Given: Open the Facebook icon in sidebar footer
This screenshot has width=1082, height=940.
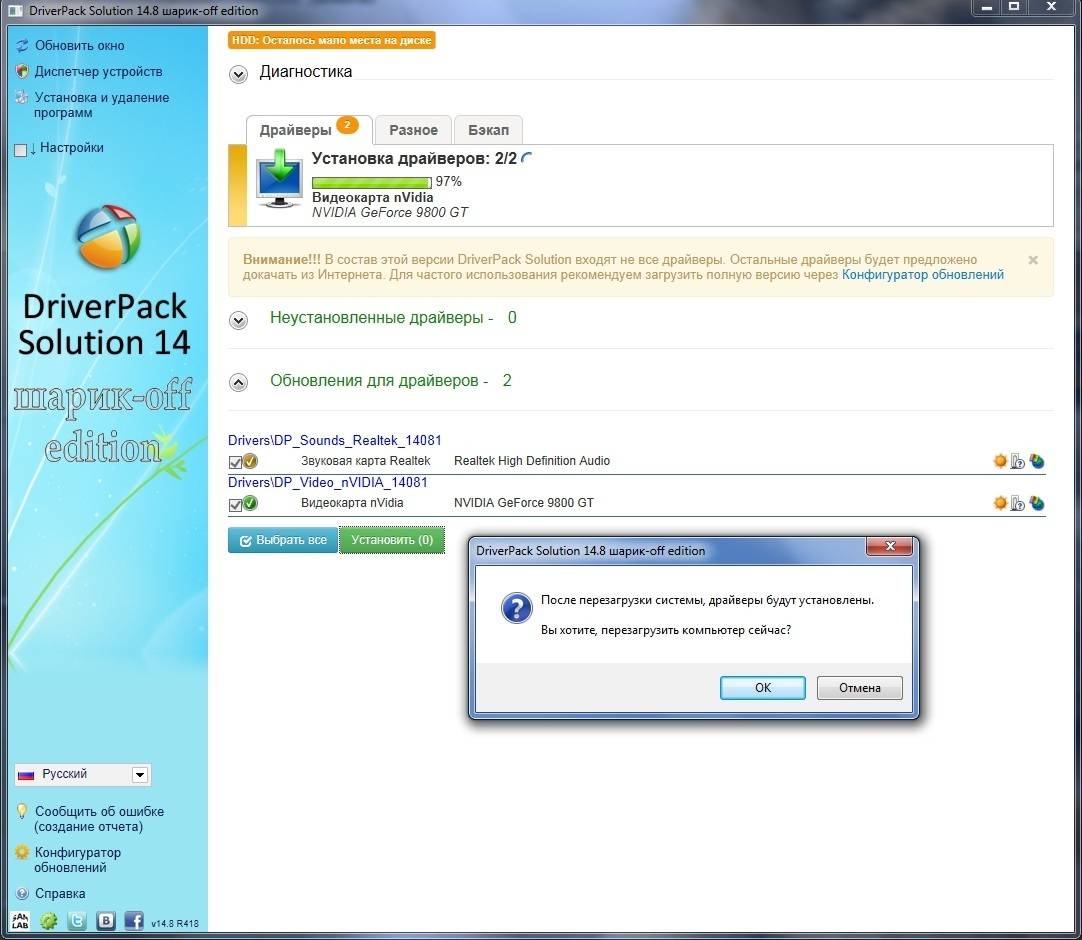Looking at the screenshot, I should 134,921.
